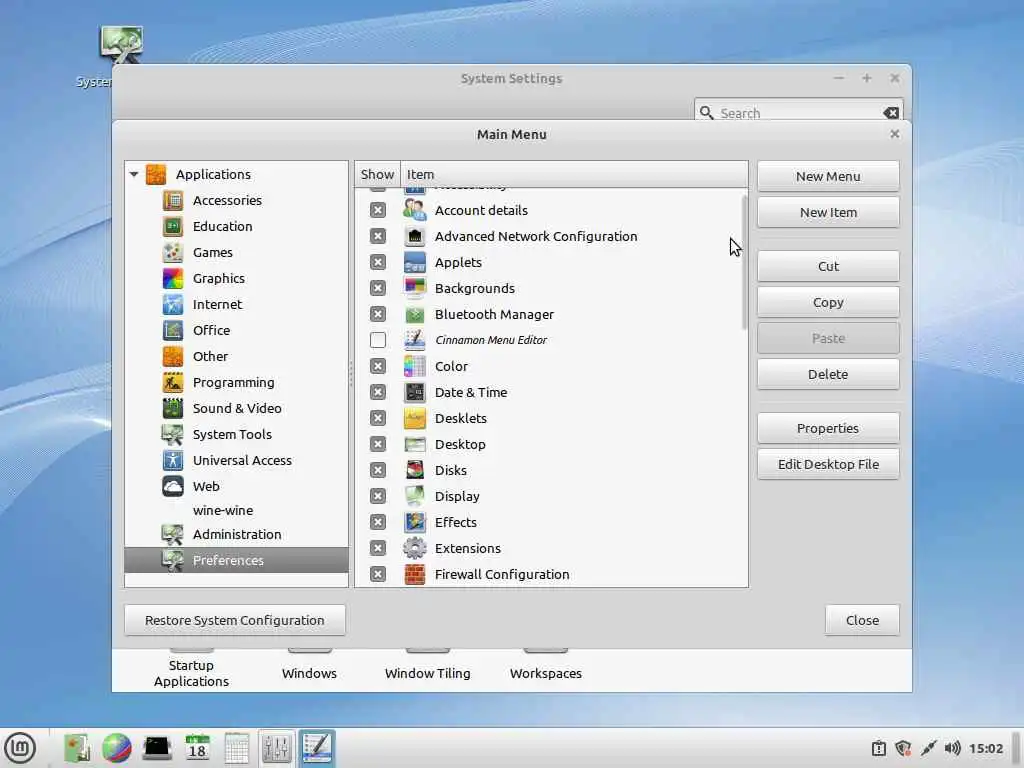
Task: Click the Delete button
Action: 828,374
